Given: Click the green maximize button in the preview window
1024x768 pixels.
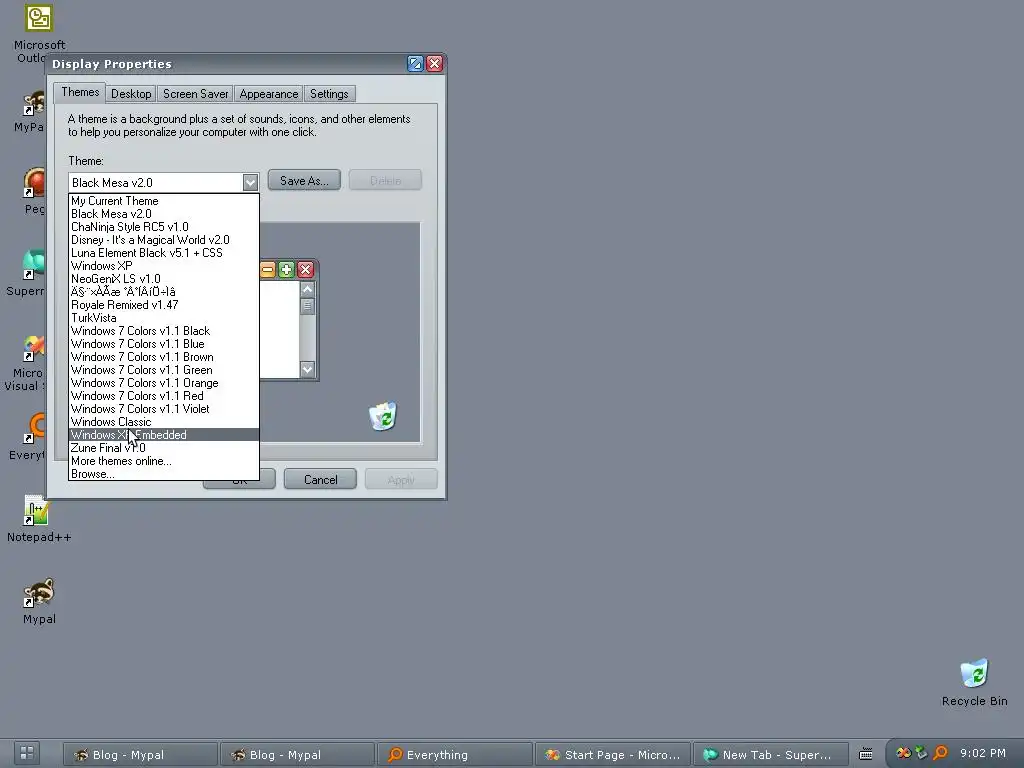Looking at the screenshot, I should 286,270.
